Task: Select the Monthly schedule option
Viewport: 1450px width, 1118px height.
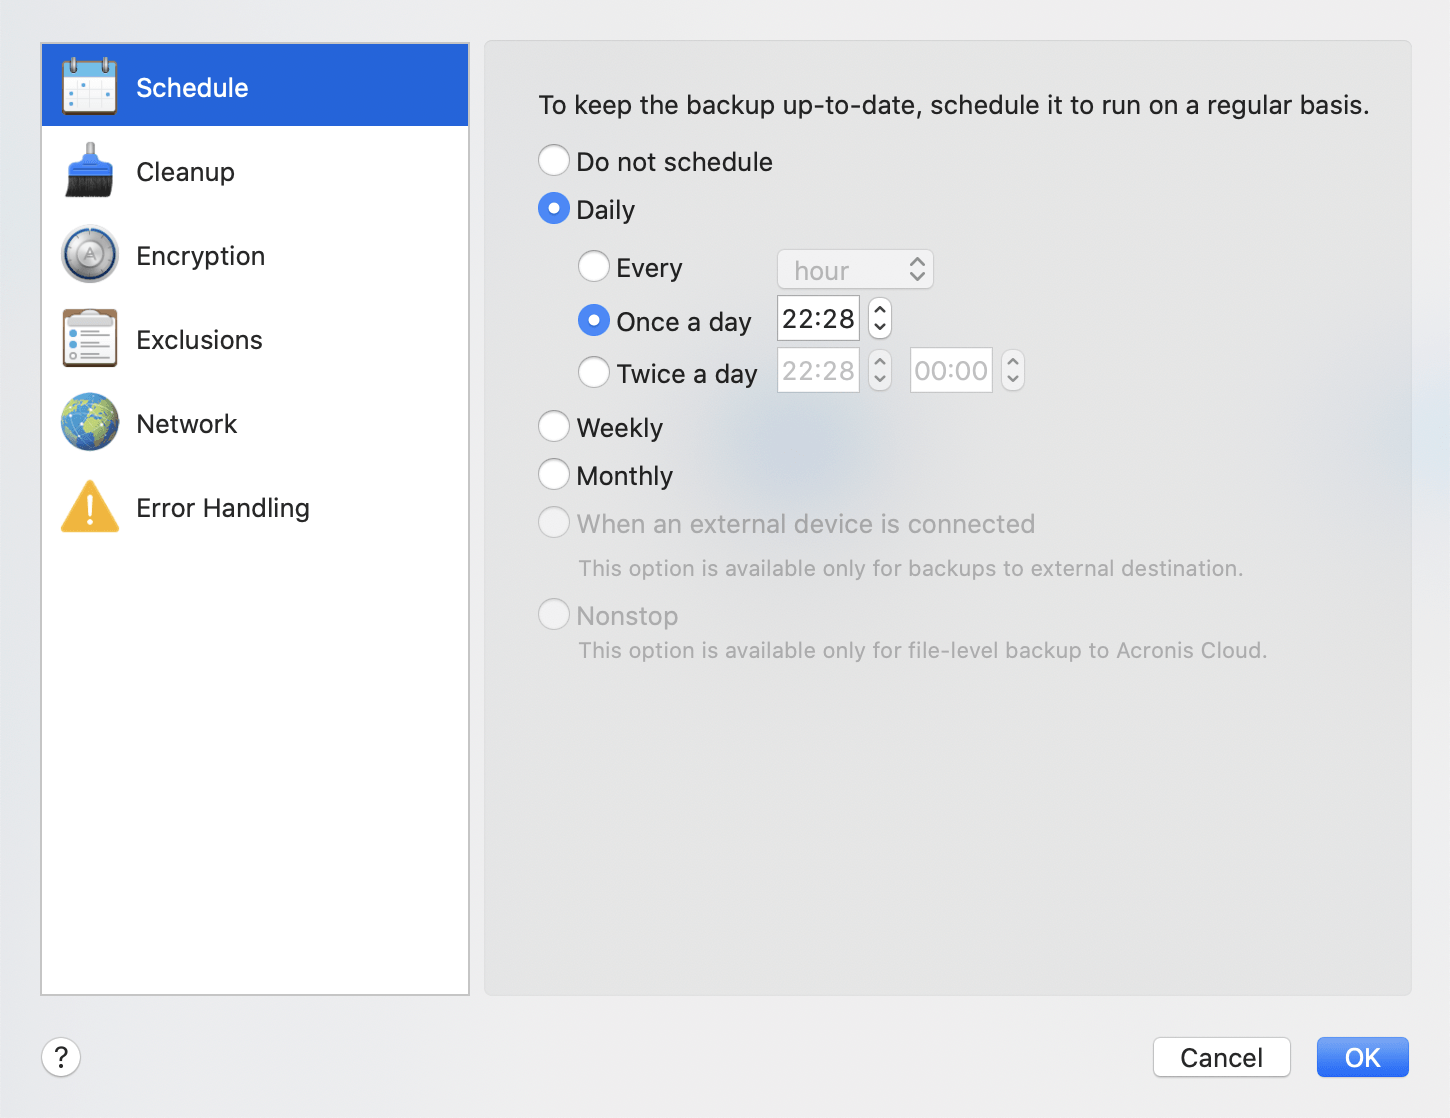Action: click(x=553, y=474)
